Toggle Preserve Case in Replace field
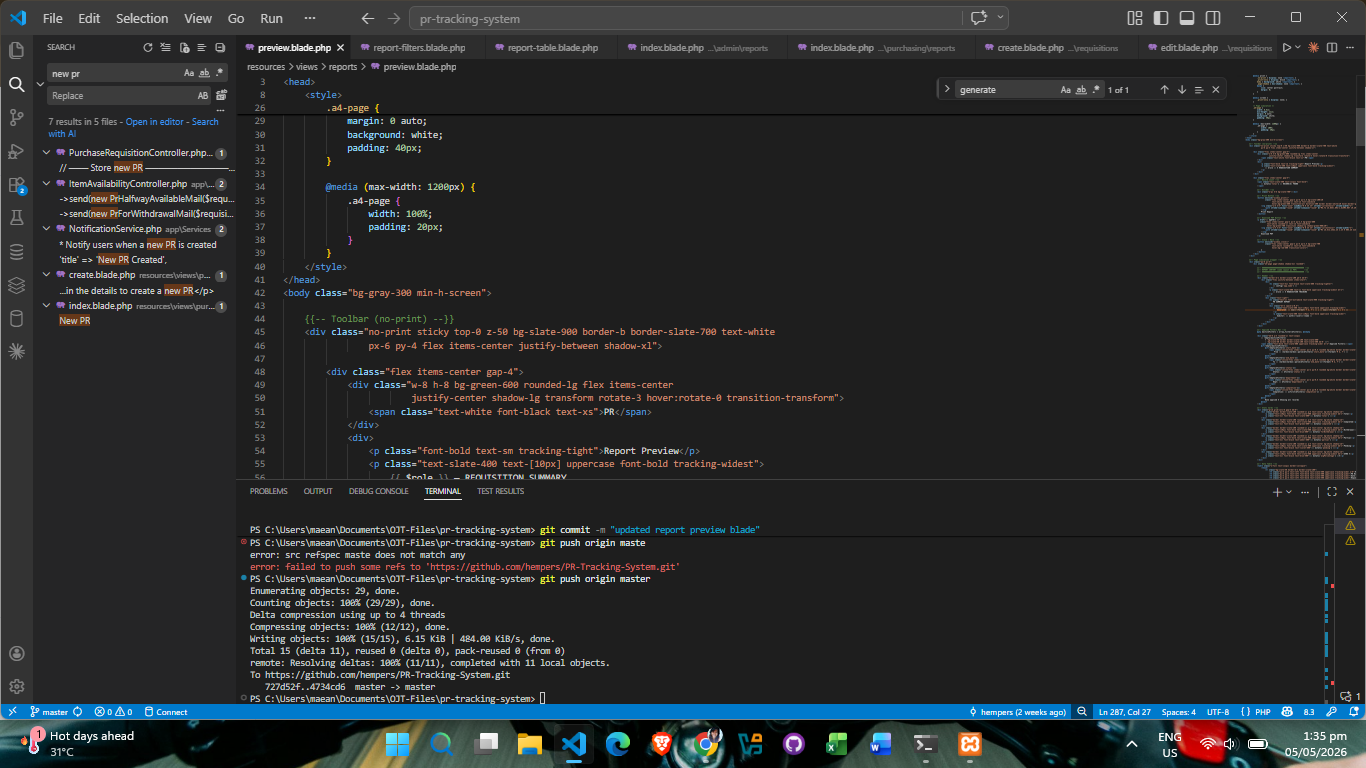The image size is (1366, 768). 203,95
